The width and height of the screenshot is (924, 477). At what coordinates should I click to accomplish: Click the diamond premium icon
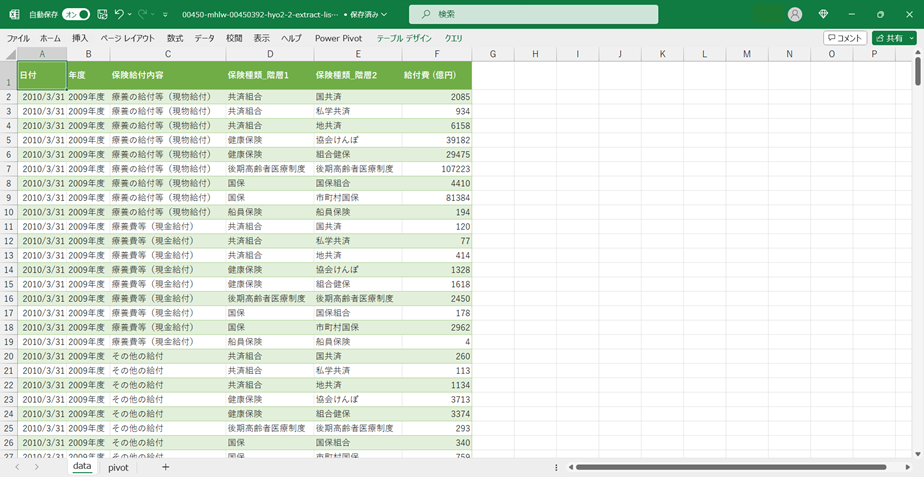tap(823, 14)
